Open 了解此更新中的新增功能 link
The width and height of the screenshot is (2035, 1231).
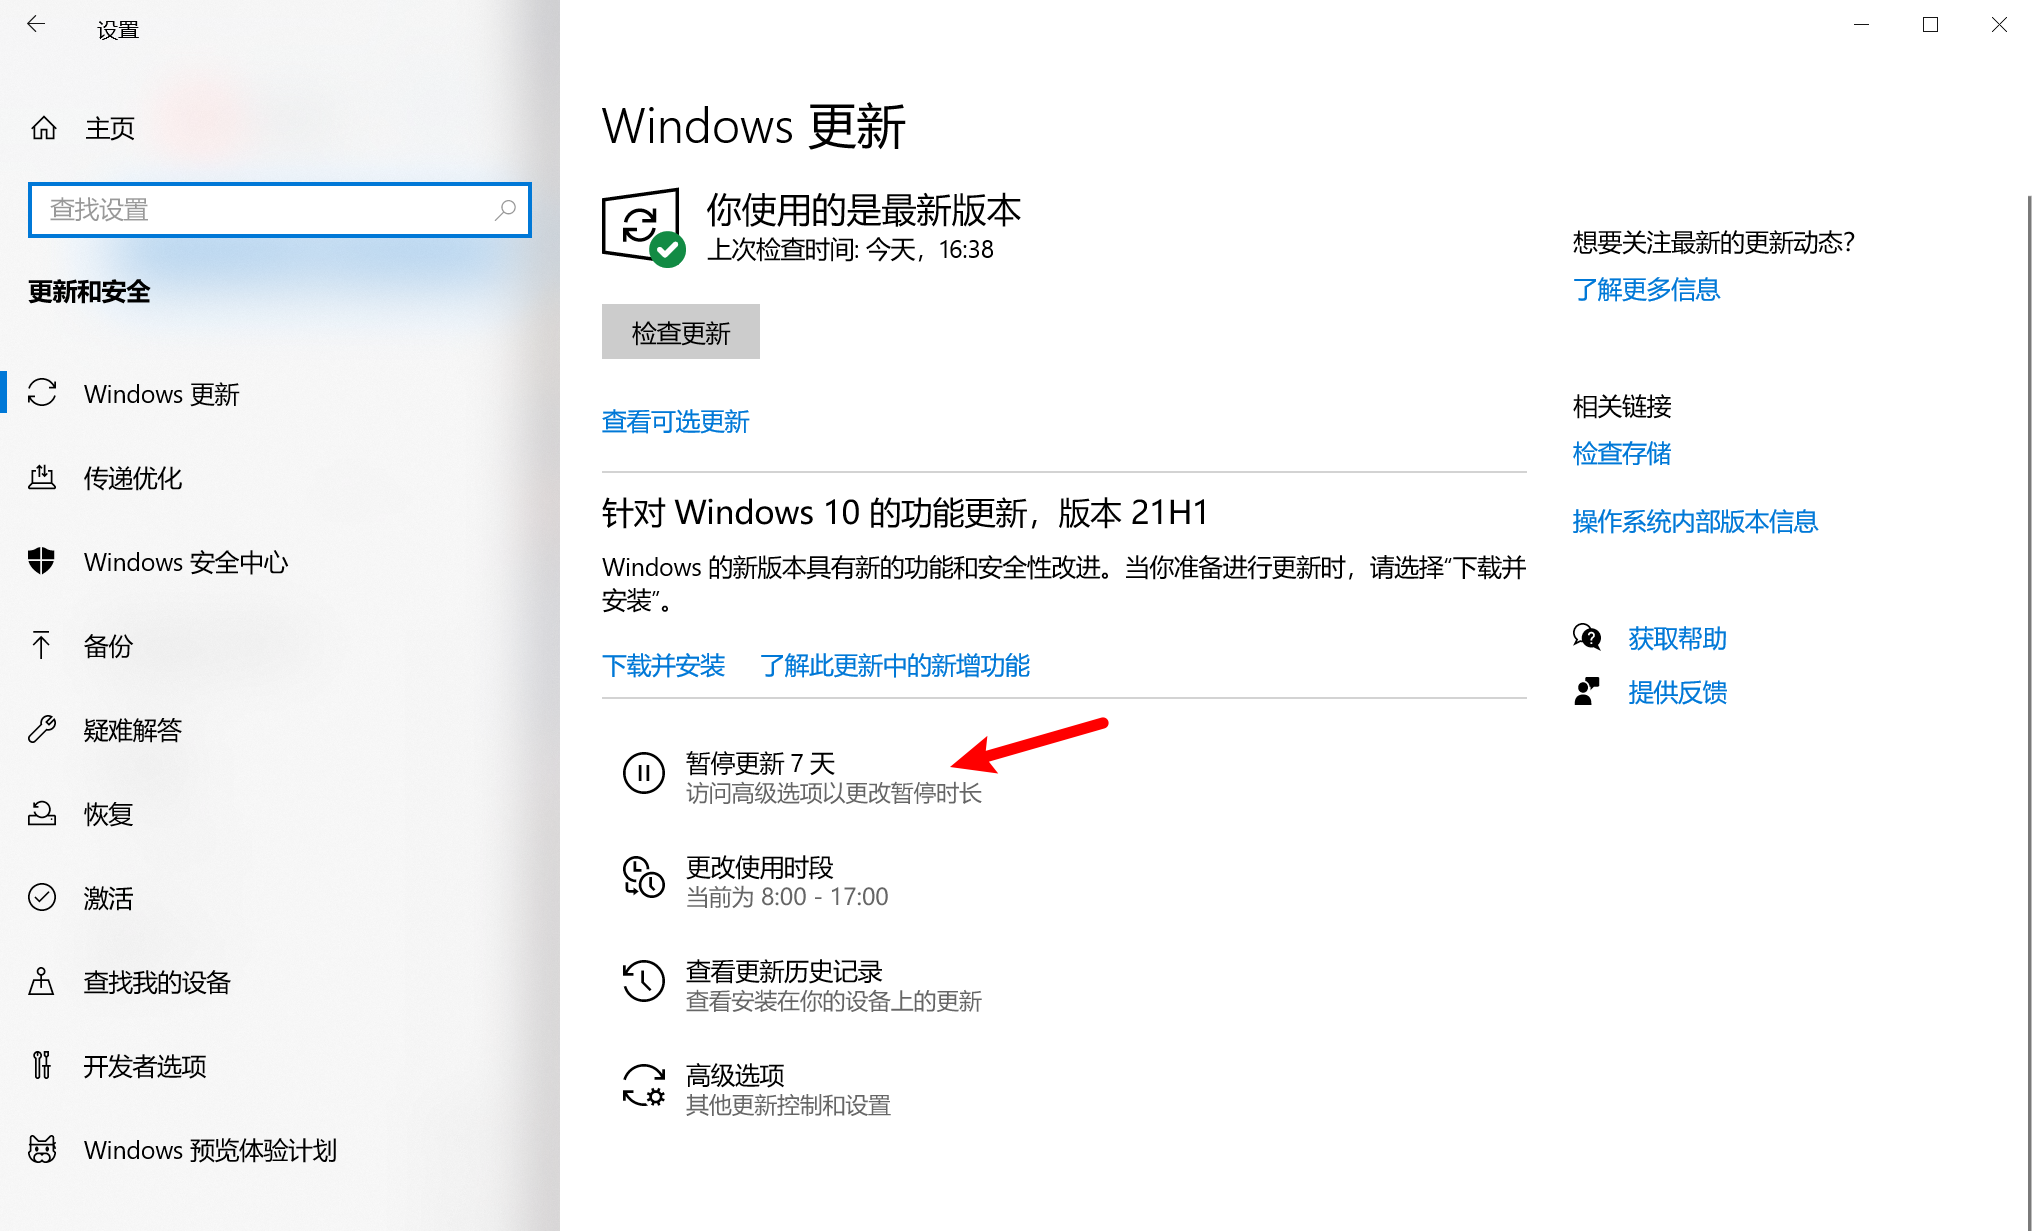[x=895, y=665]
